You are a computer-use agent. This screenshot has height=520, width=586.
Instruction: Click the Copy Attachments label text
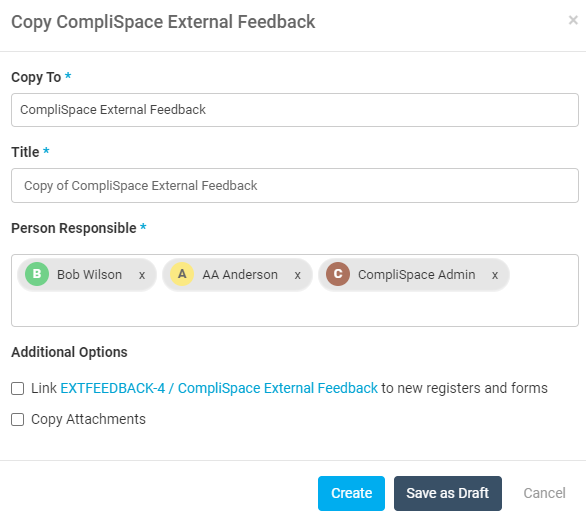[89, 419]
